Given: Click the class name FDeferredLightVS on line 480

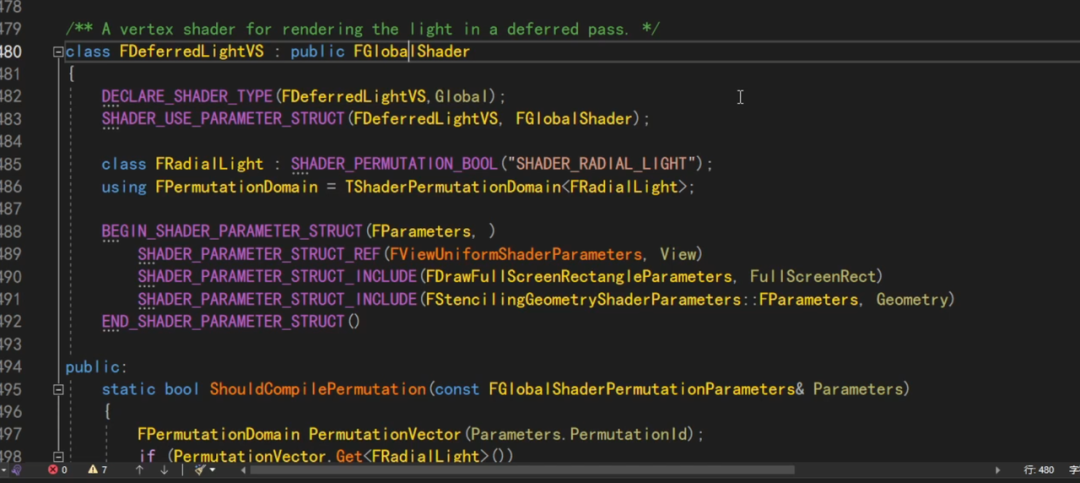Looking at the screenshot, I should coord(191,52).
